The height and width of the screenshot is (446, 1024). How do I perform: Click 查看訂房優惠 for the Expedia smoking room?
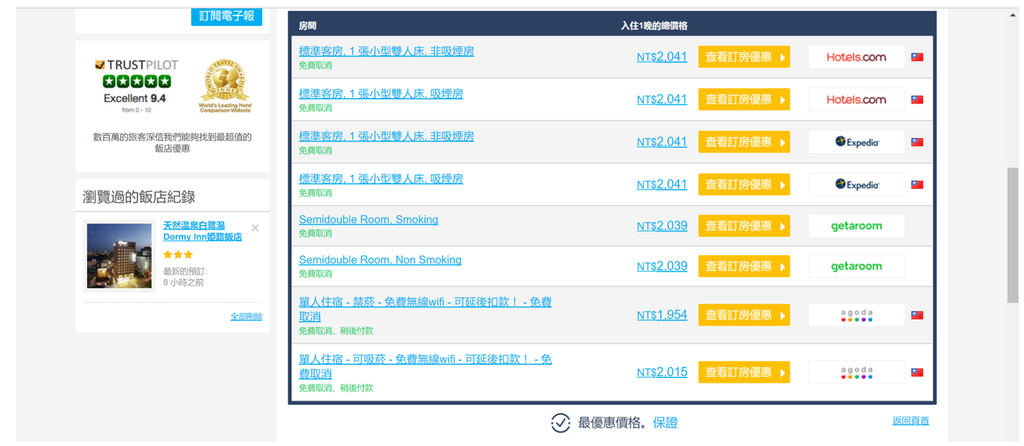pyautogui.click(x=744, y=184)
